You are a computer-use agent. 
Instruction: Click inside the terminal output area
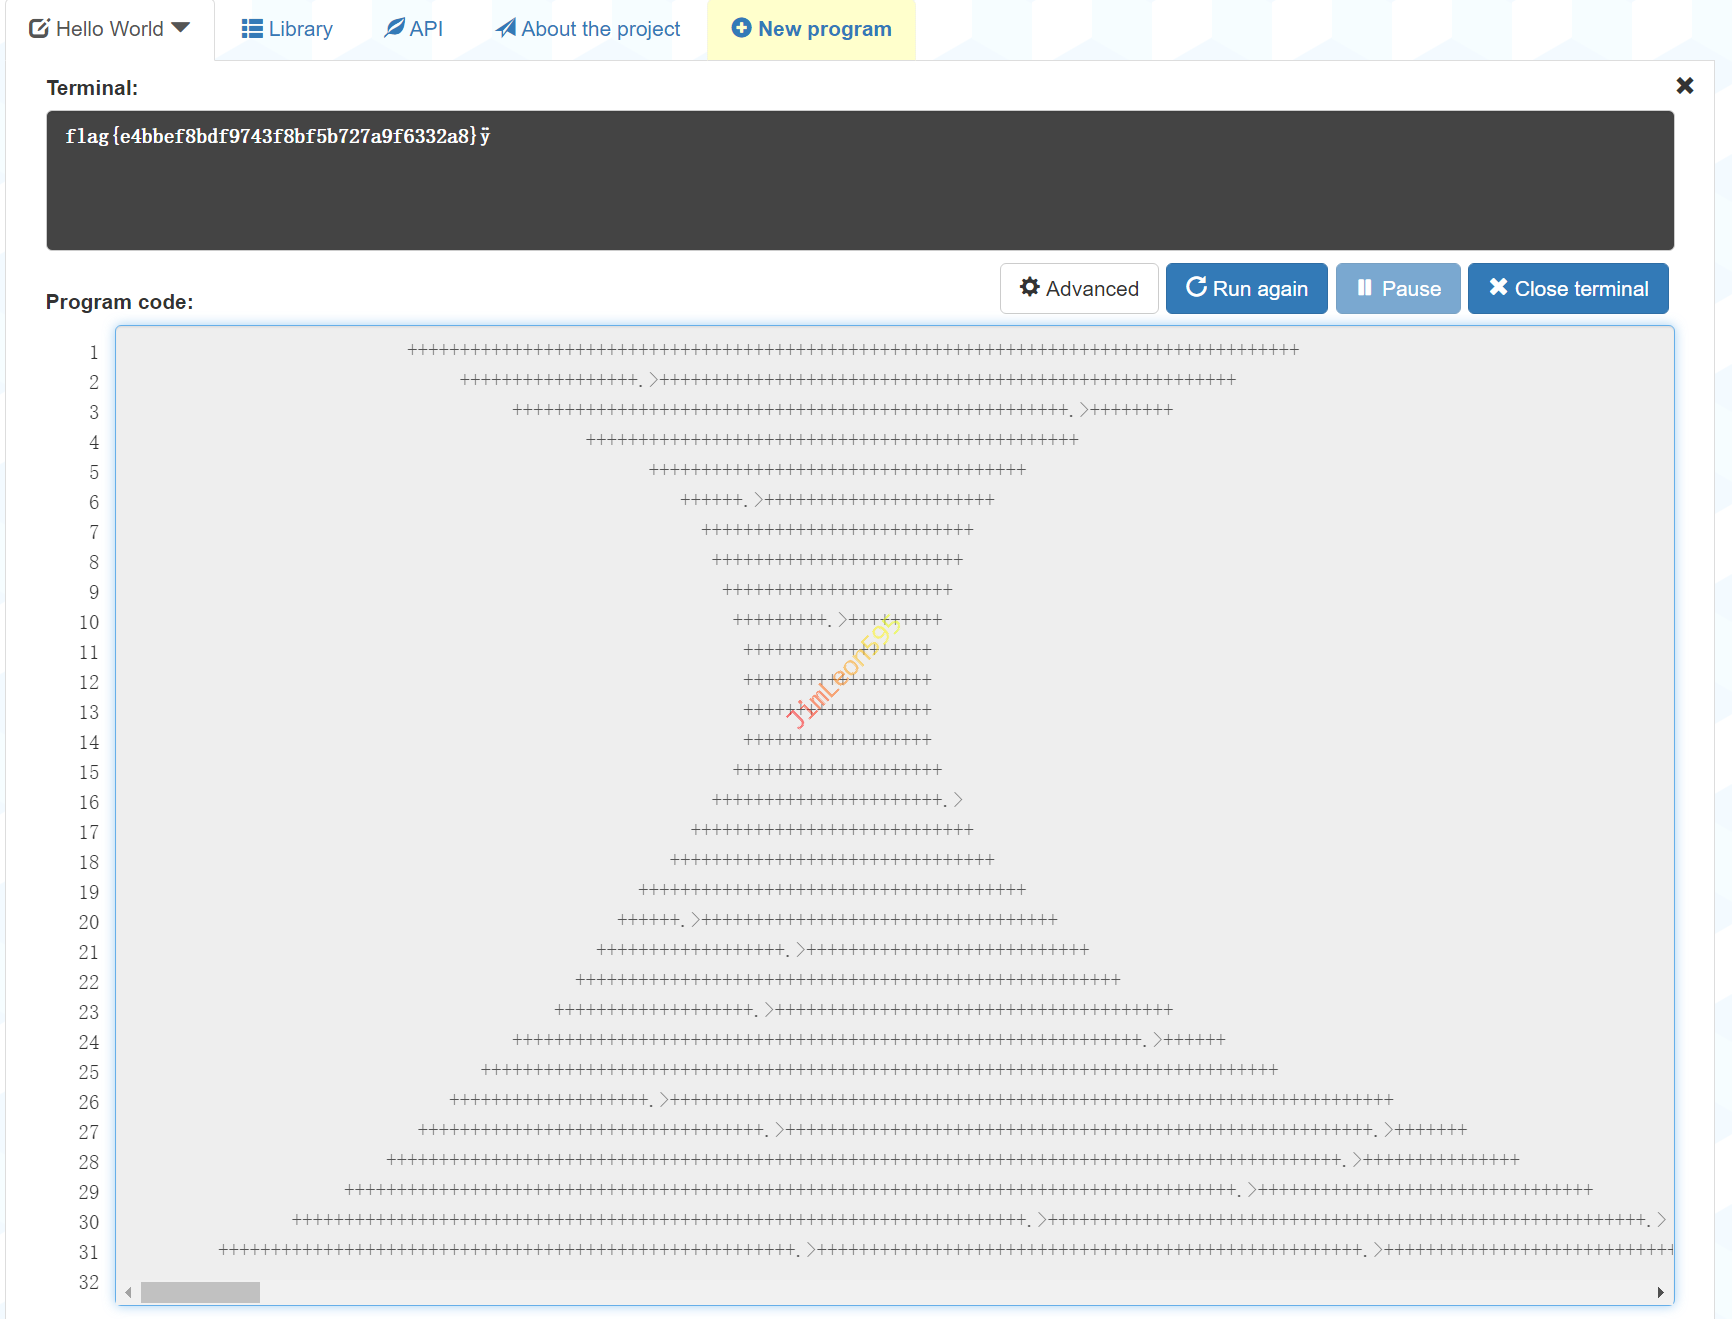(860, 190)
